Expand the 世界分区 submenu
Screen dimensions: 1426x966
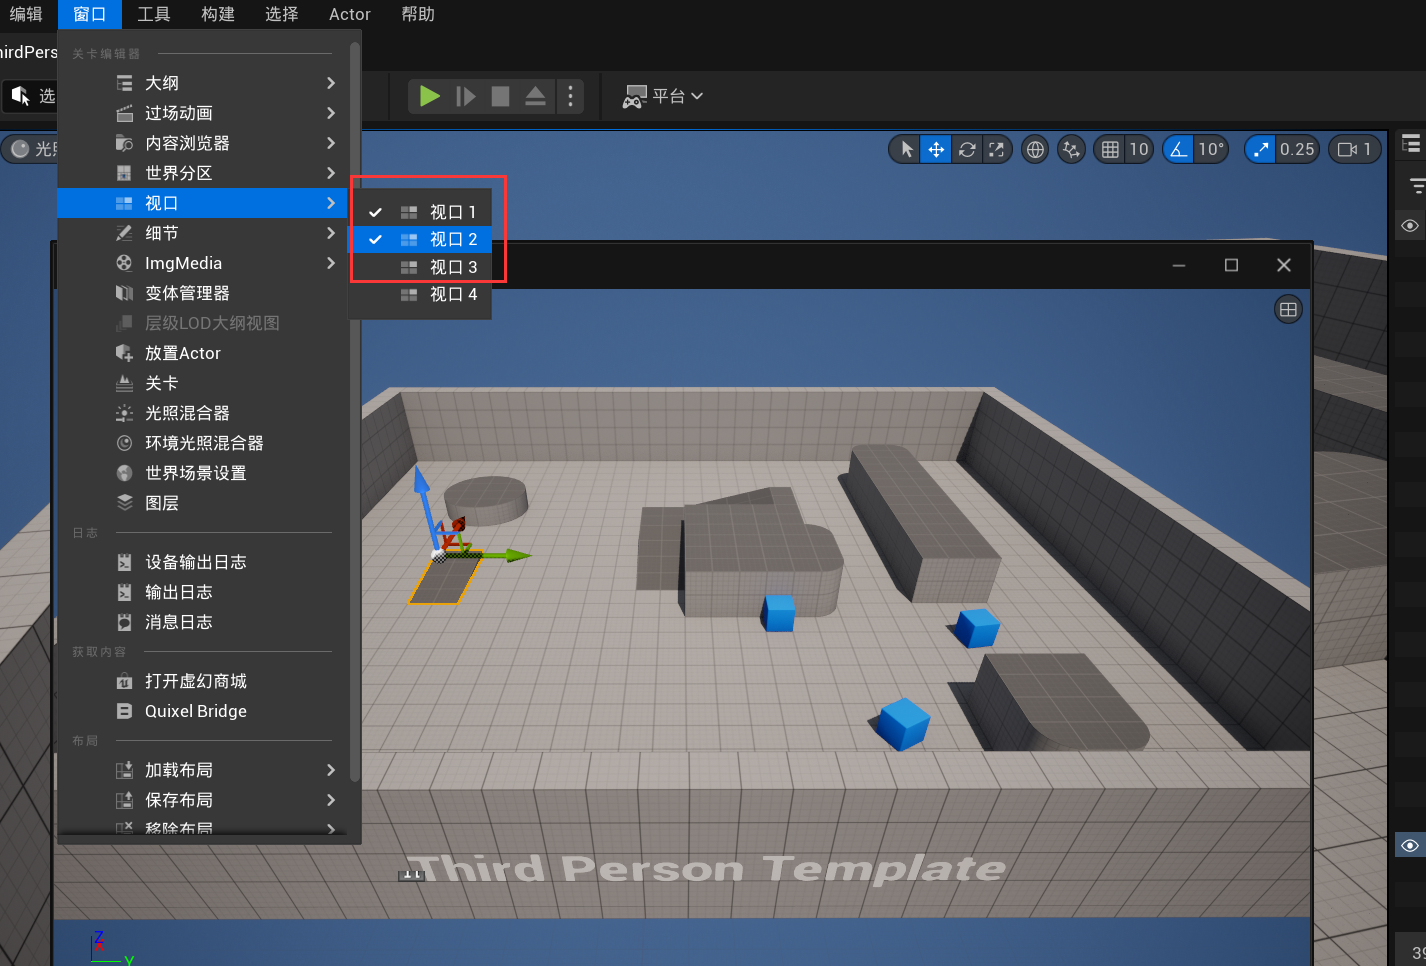(203, 173)
